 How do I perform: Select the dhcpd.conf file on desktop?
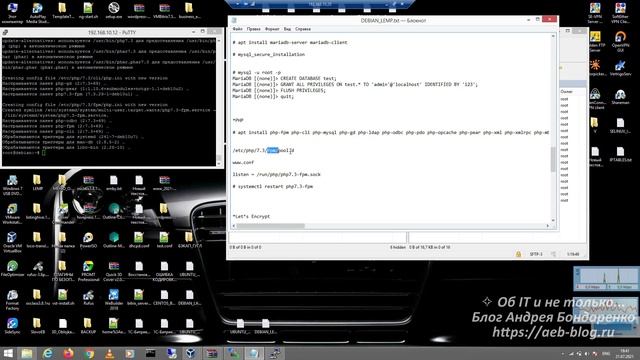(x=139, y=240)
